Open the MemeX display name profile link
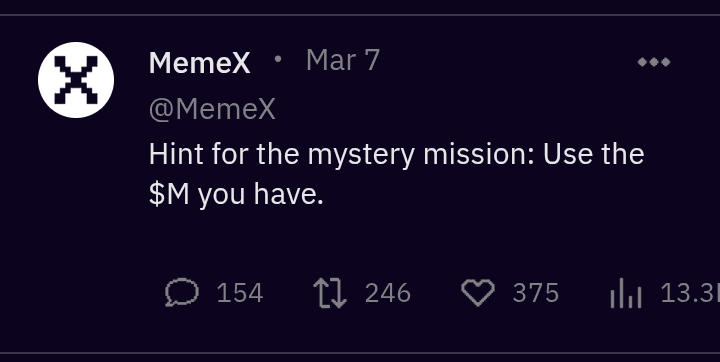This screenshot has height=362, width=720. tap(200, 62)
